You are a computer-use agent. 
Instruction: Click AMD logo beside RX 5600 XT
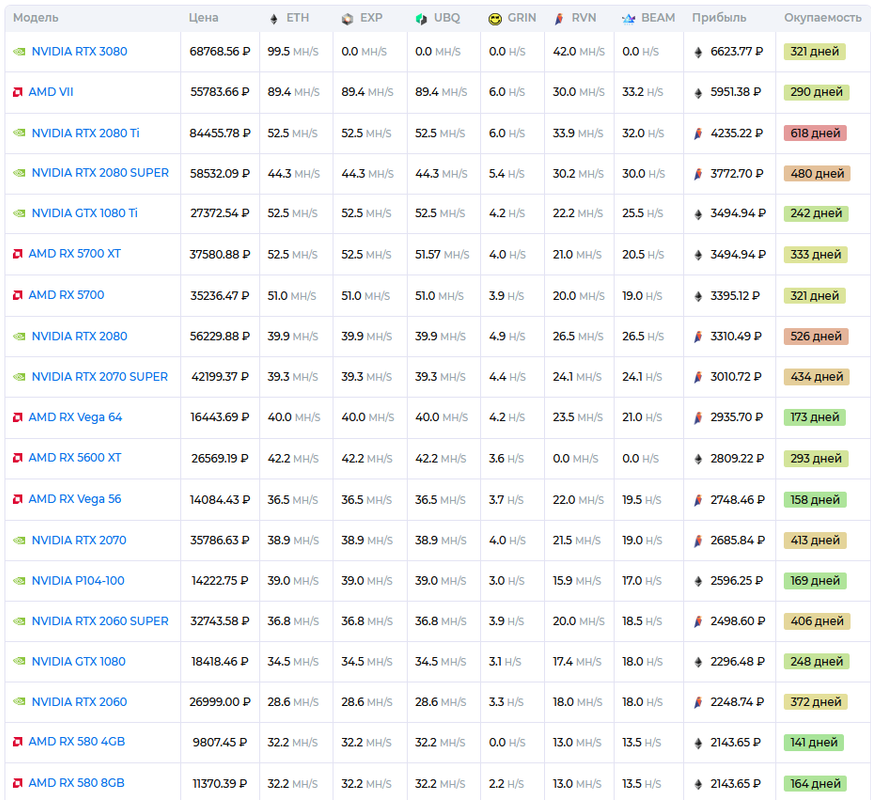pyautogui.click(x=18, y=458)
